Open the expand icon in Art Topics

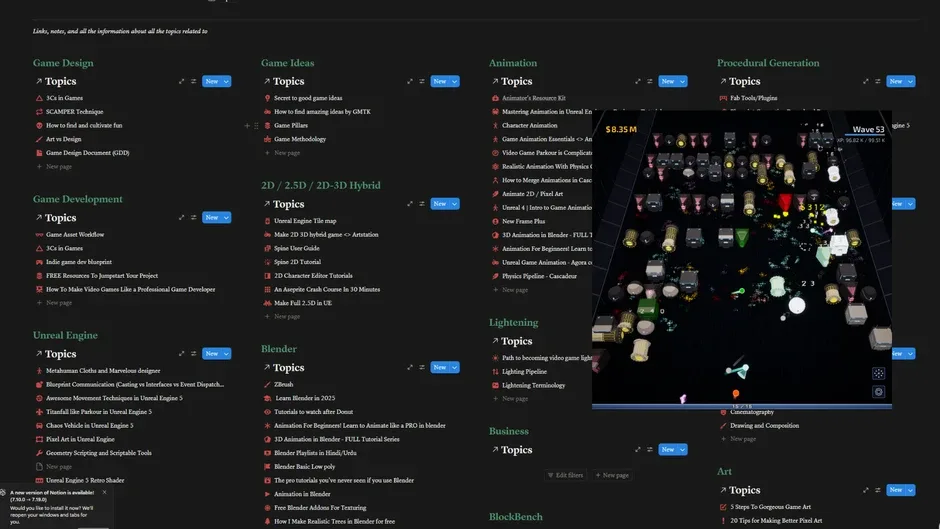point(865,490)
